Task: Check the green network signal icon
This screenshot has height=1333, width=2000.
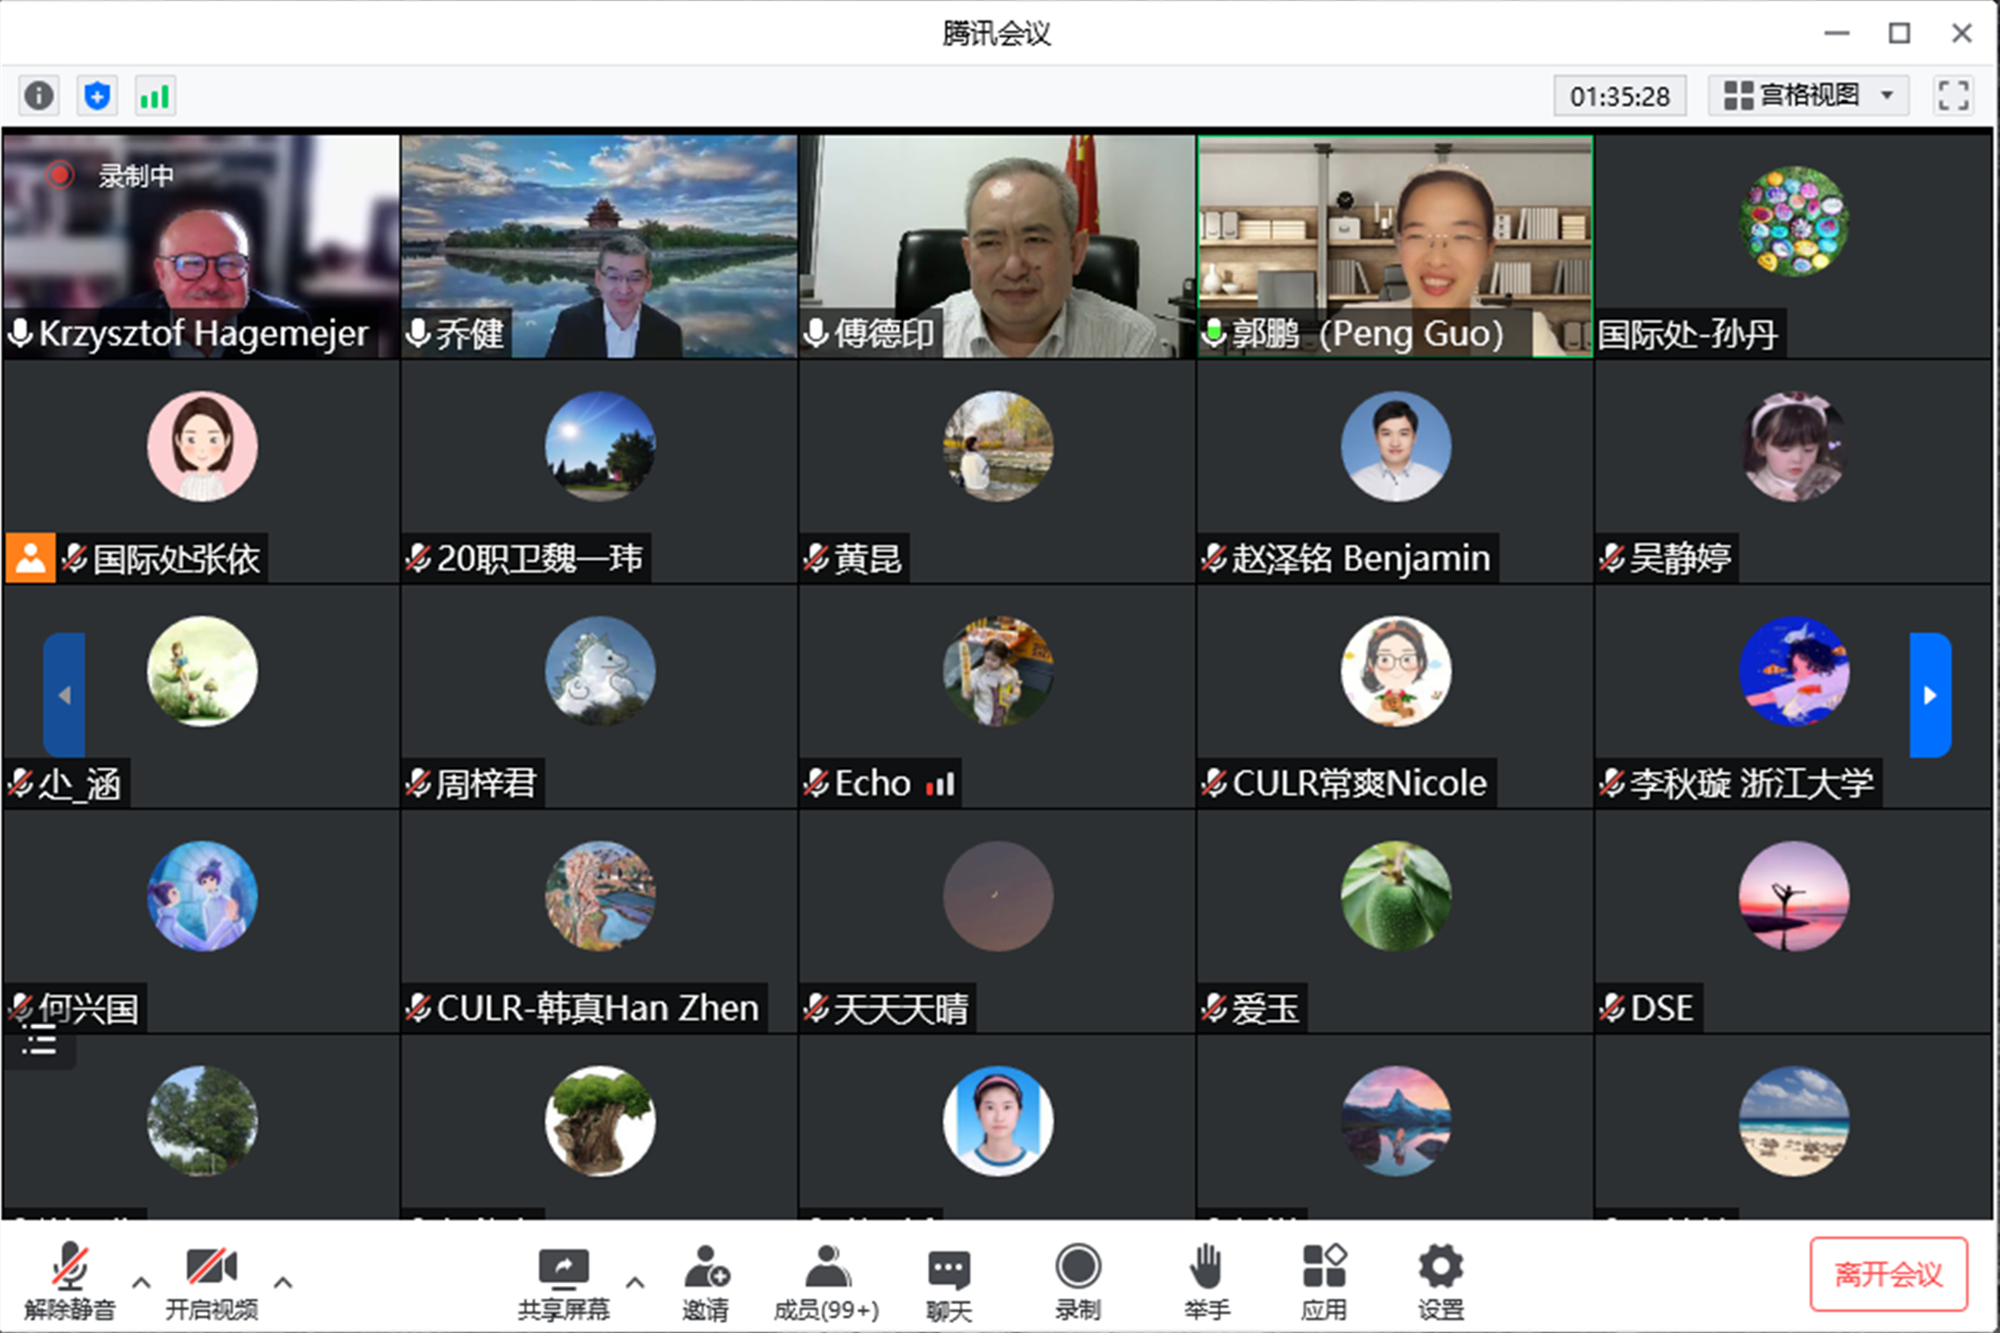Action: click(155, 96)
